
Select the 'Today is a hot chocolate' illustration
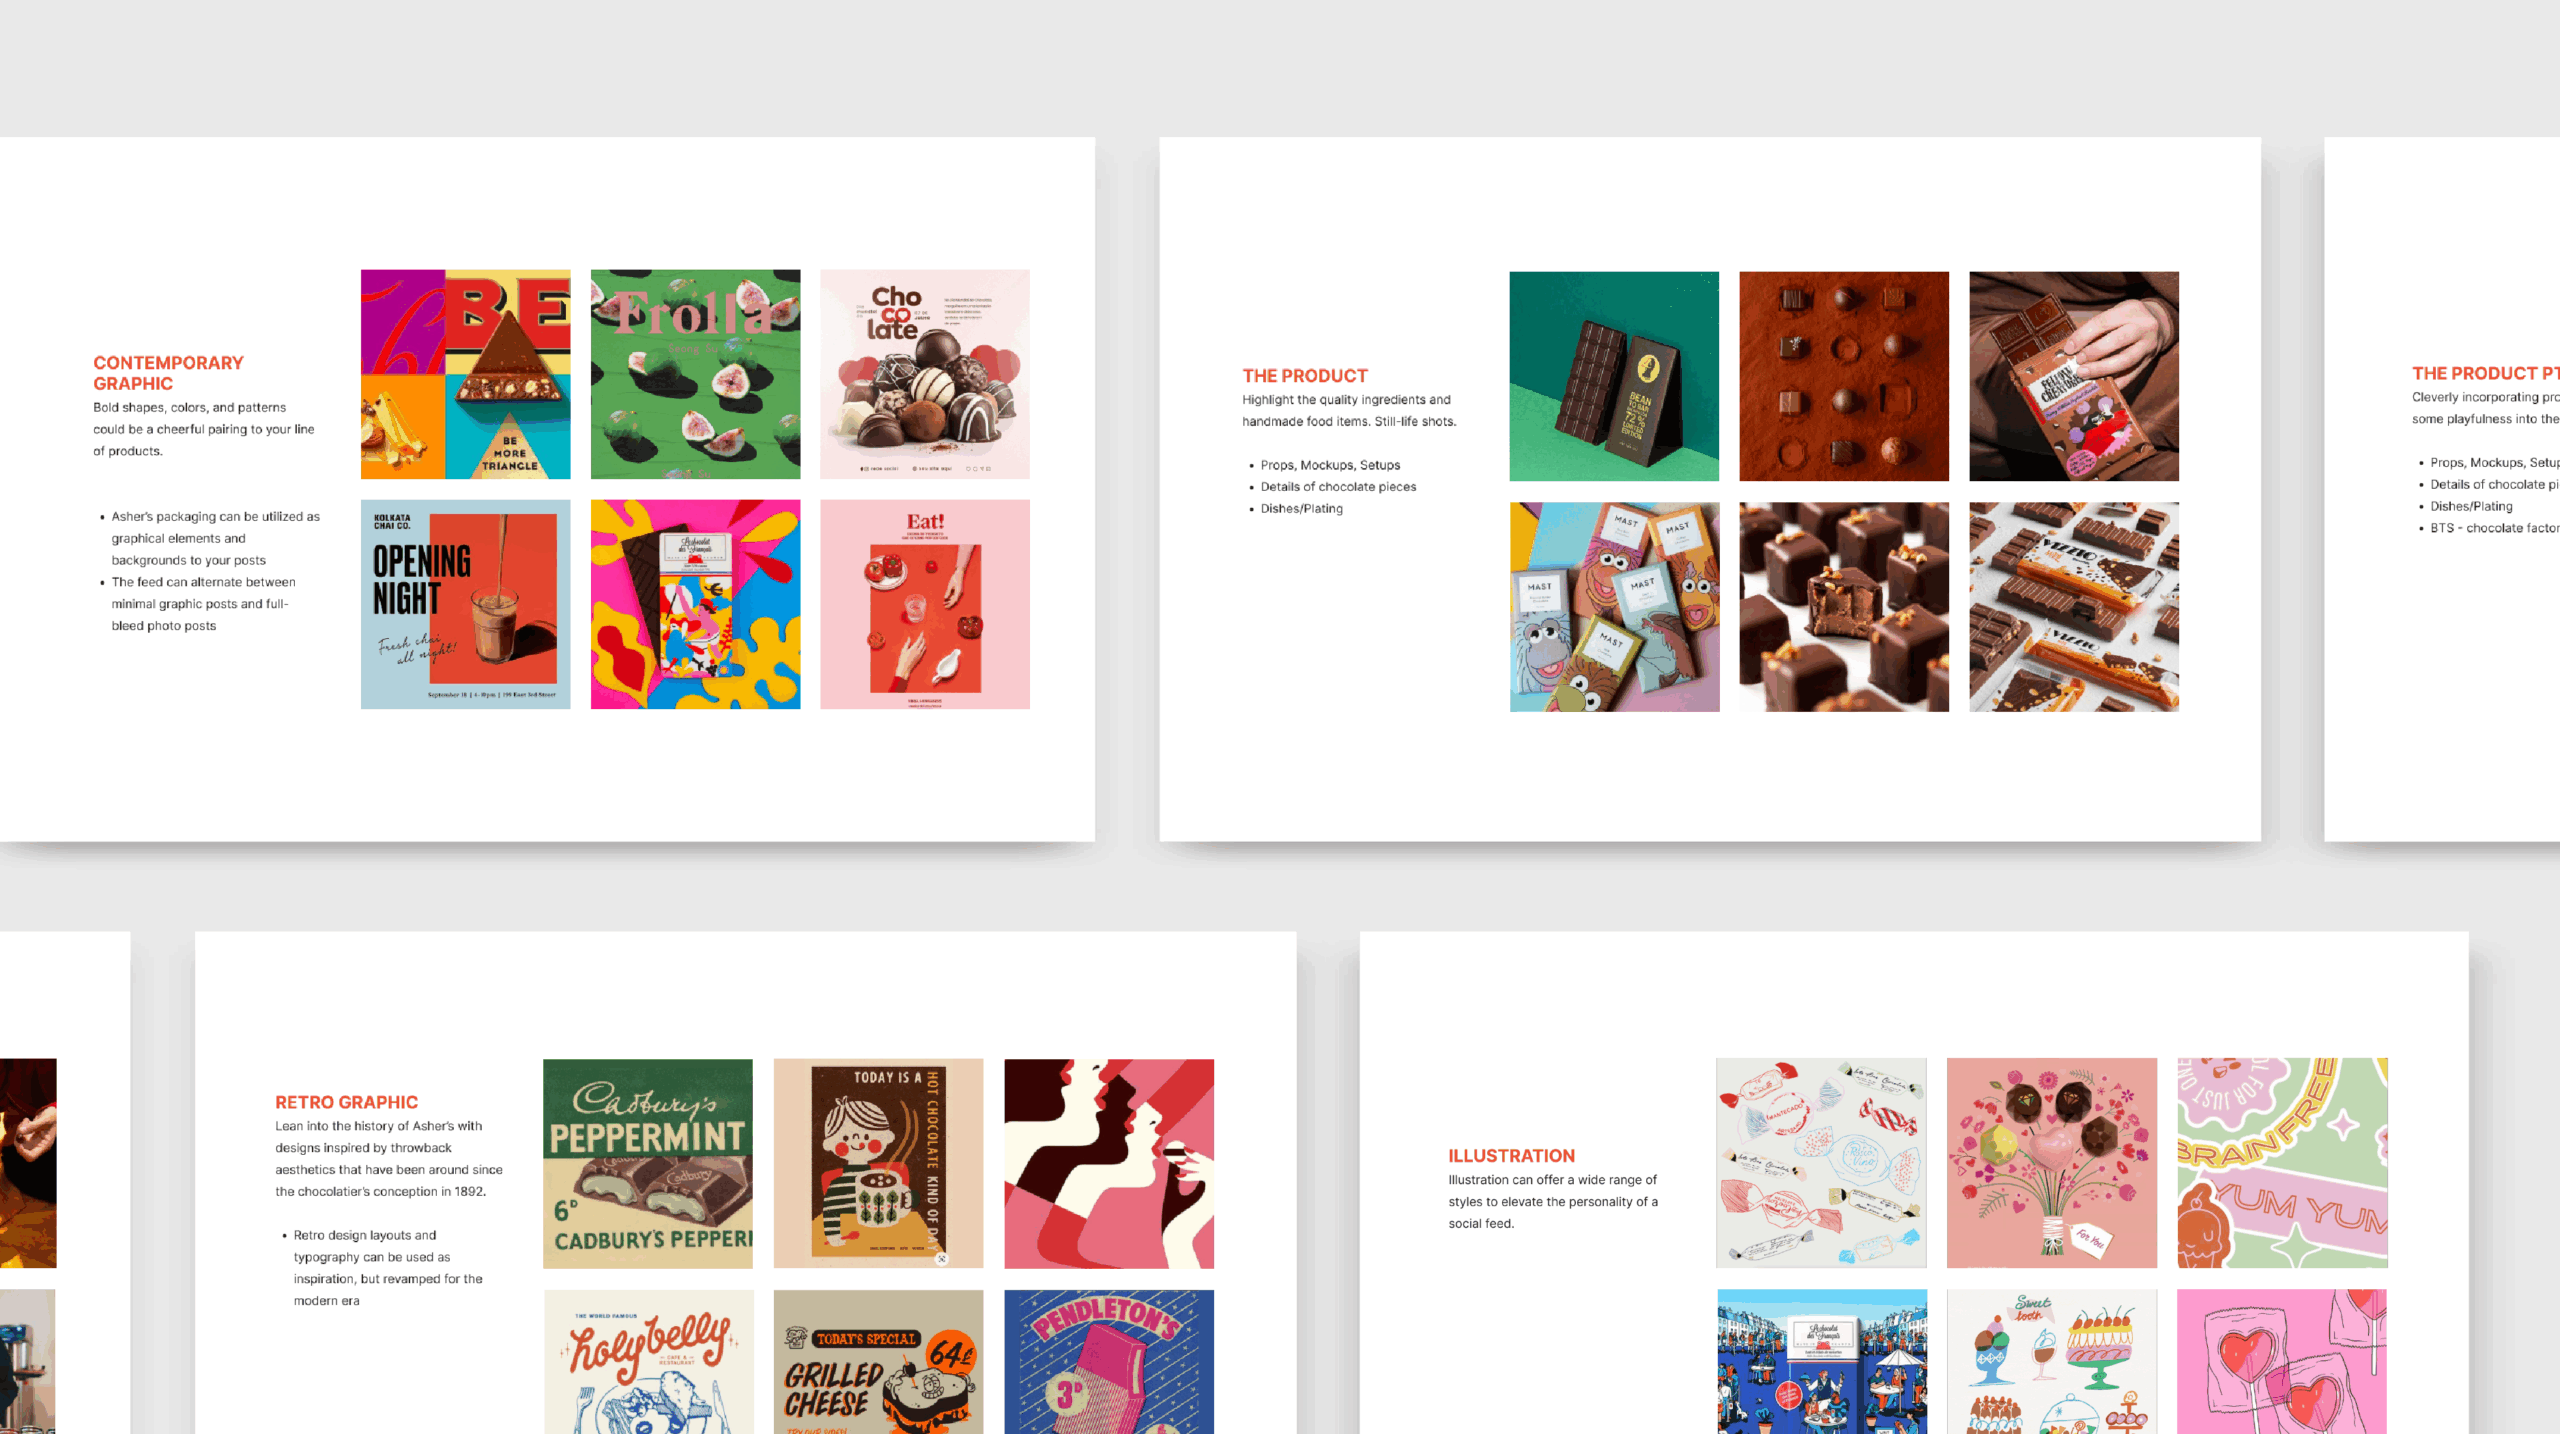tap(878, 1164)
